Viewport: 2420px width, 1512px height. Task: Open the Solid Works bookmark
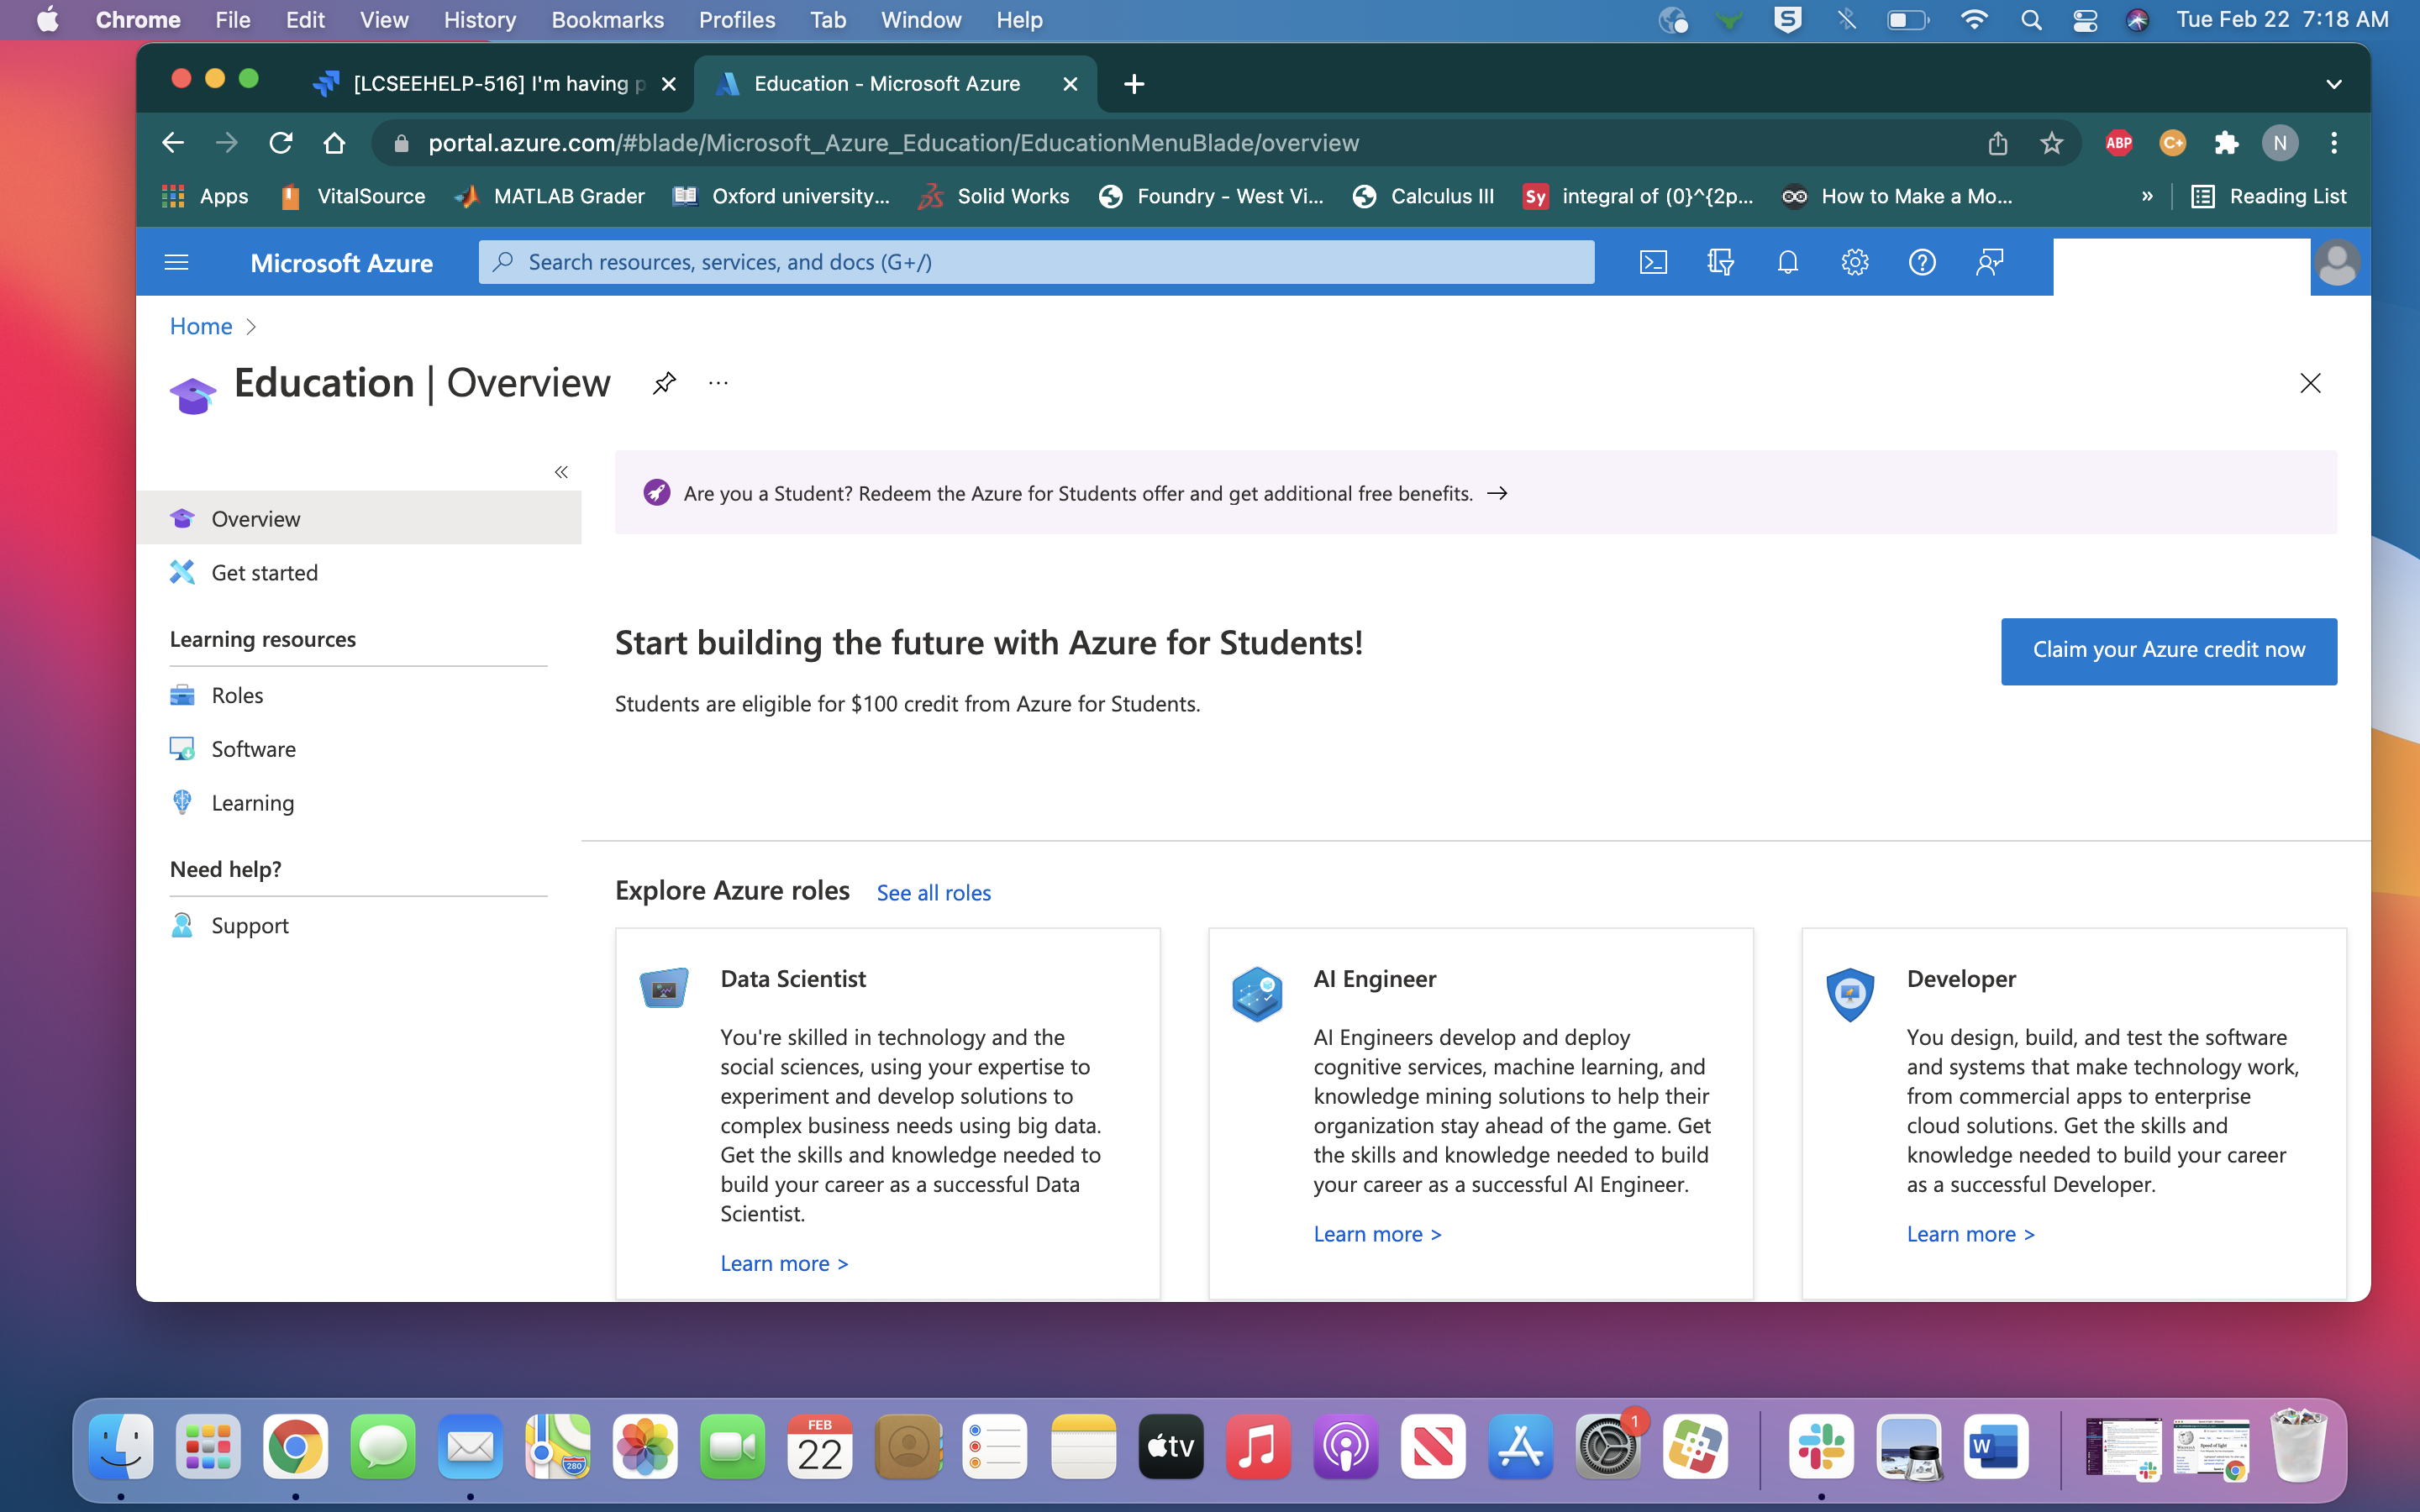[994, 196]
